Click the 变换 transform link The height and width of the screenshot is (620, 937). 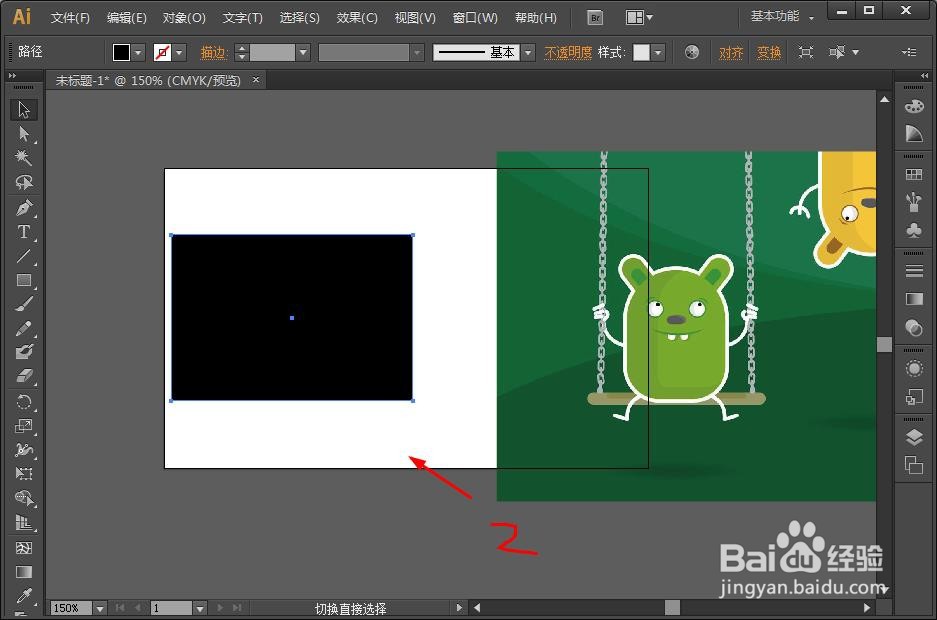[x=768, y=53]
